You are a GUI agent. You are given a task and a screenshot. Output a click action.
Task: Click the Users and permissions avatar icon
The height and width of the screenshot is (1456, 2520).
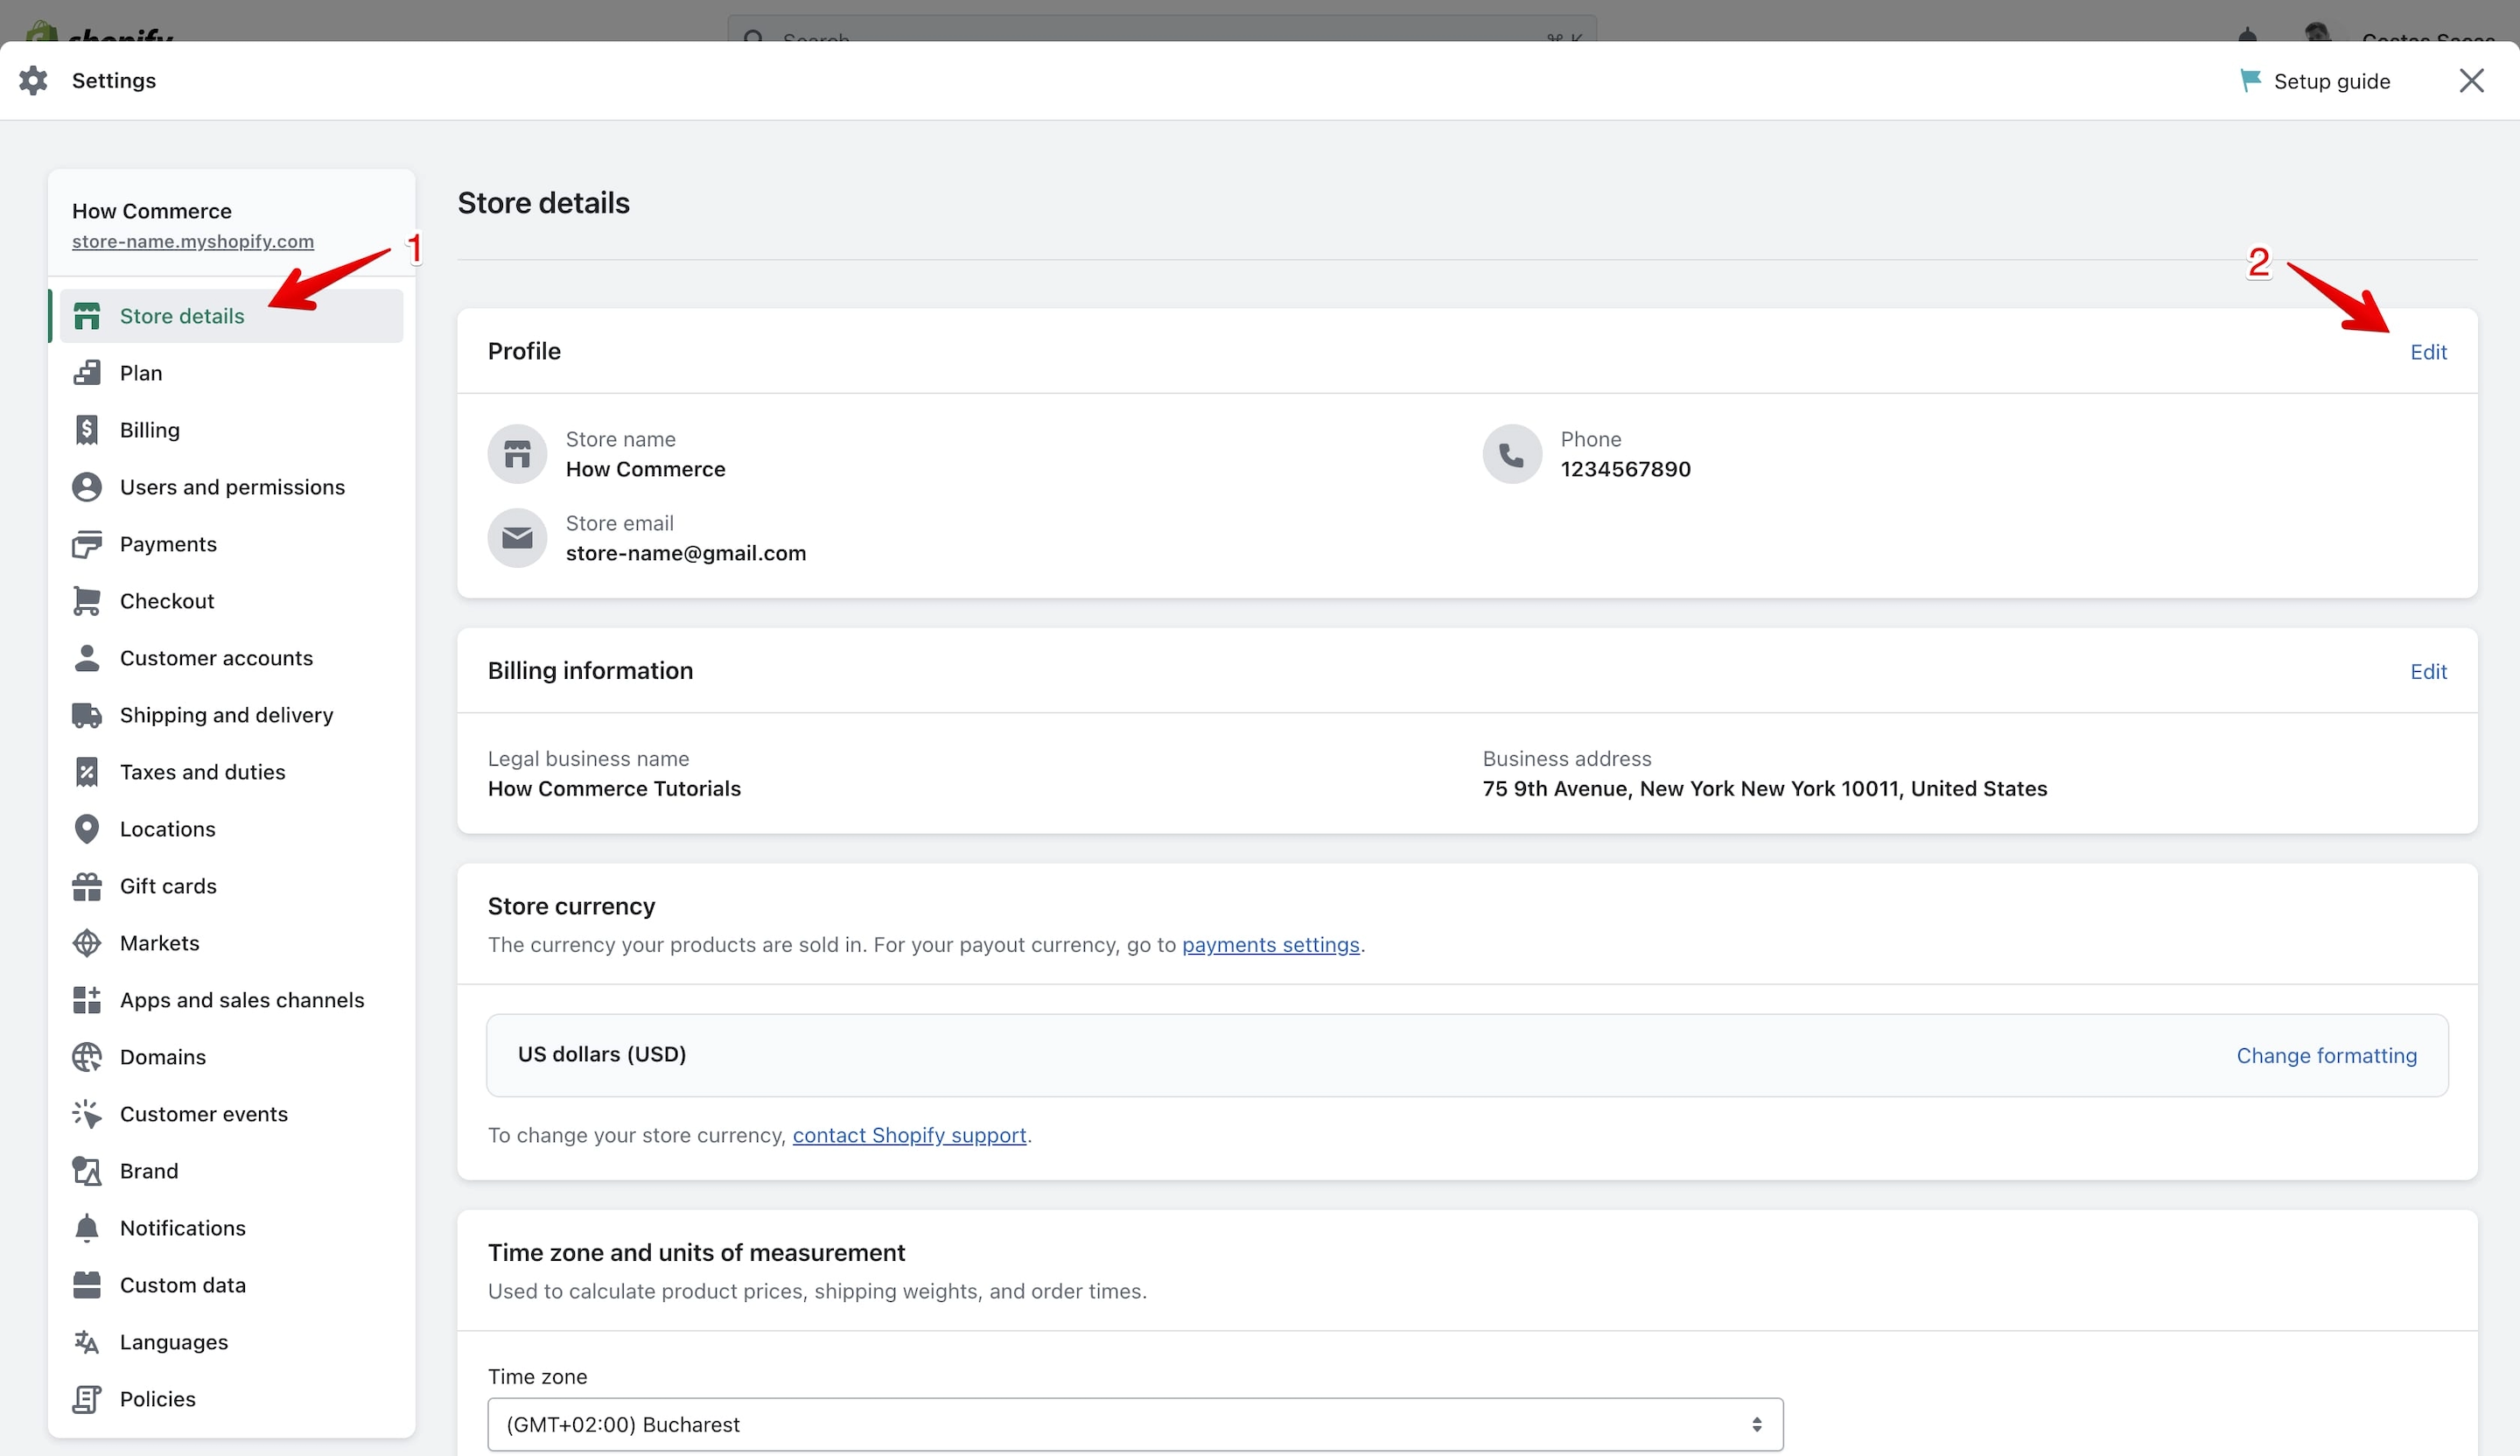(x=87, y=487)
